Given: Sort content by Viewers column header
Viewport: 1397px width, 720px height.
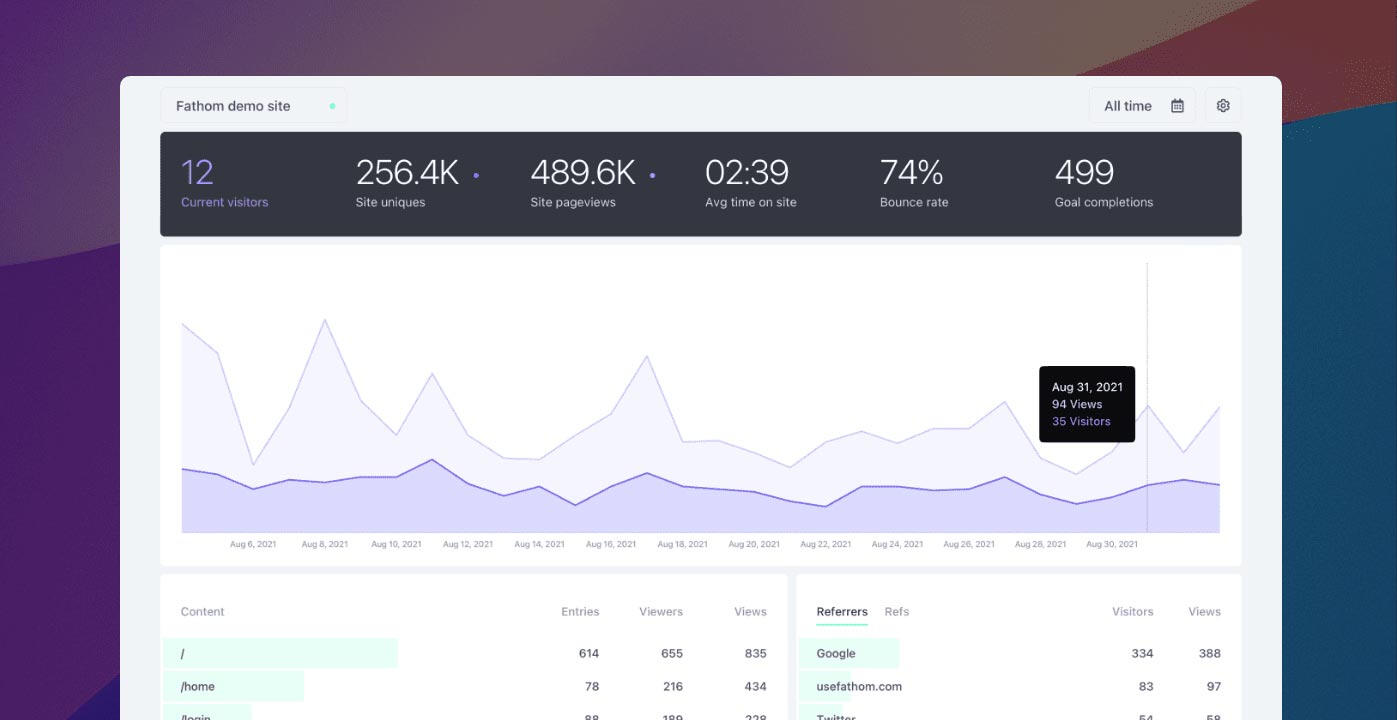Looking at the screenshot, I should pos(660,611).
